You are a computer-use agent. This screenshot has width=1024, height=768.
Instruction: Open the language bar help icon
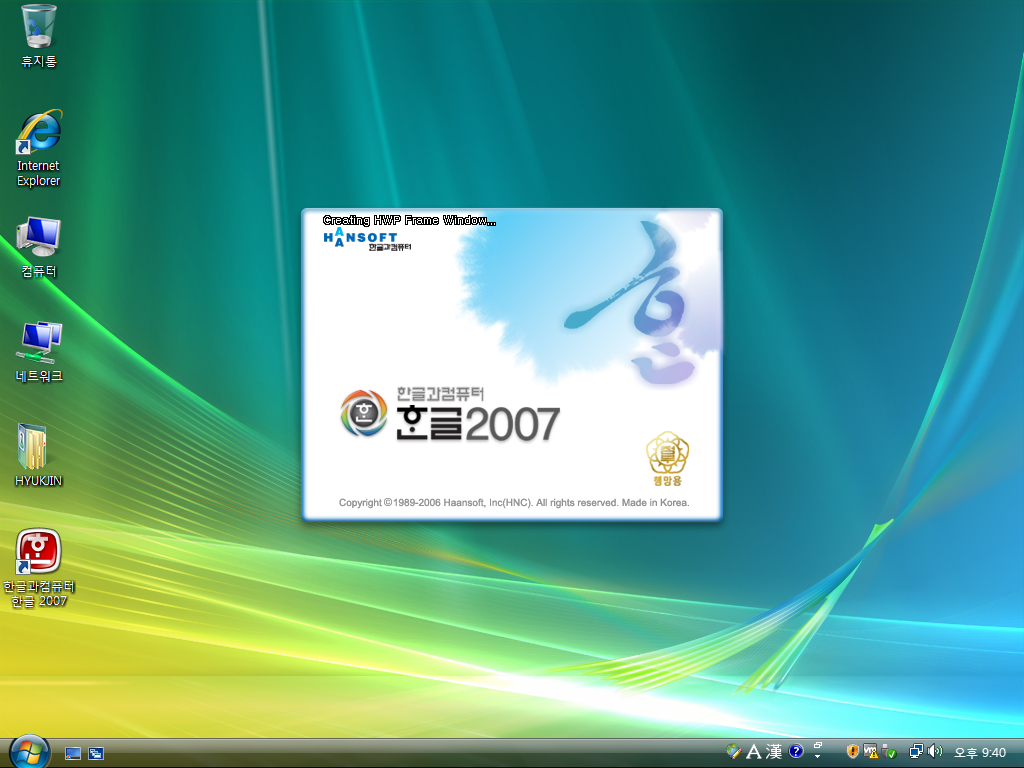click(x=795, y=752)
